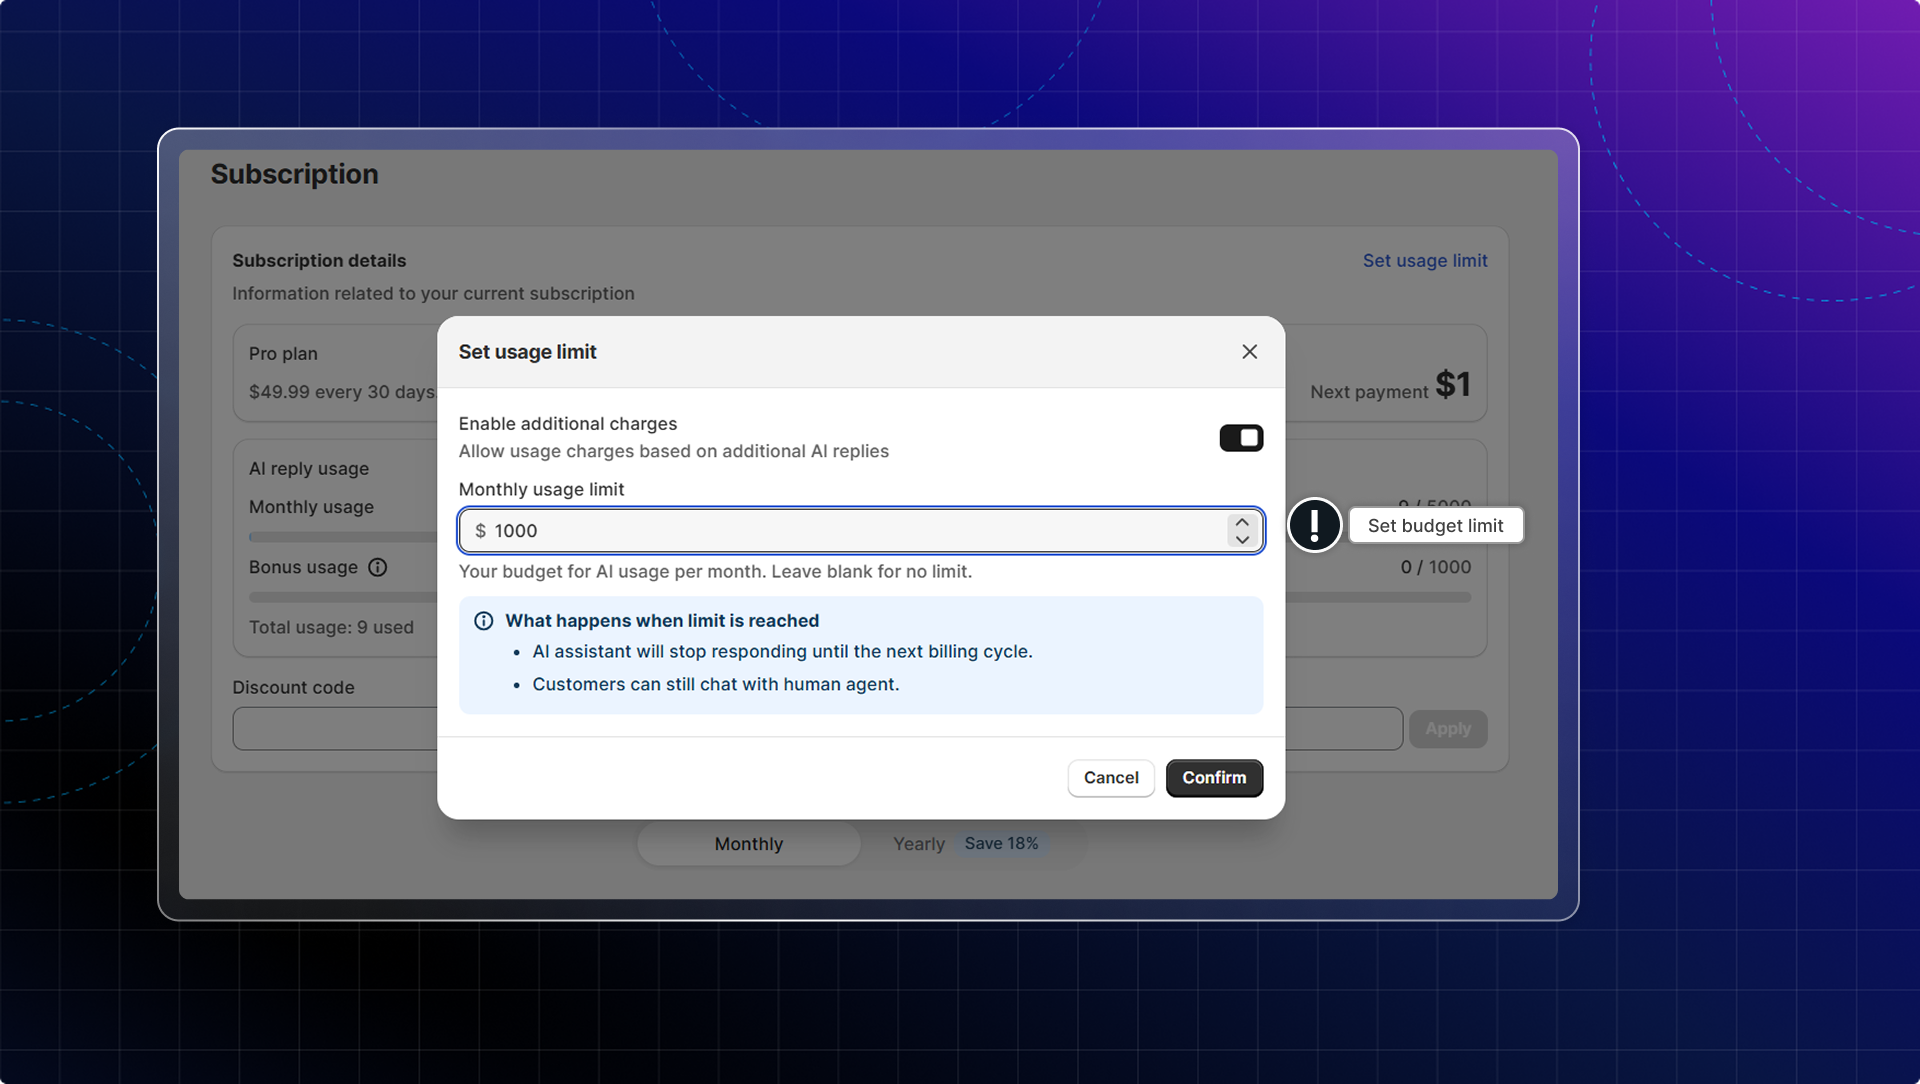This screenshot has width=1920, height=1084.
Task: Click the exclamation alert icon
Action: coord(1314,525)
